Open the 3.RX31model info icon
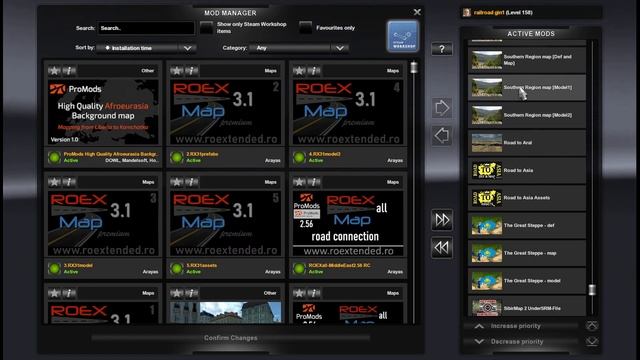 click(x=69, y=182)
